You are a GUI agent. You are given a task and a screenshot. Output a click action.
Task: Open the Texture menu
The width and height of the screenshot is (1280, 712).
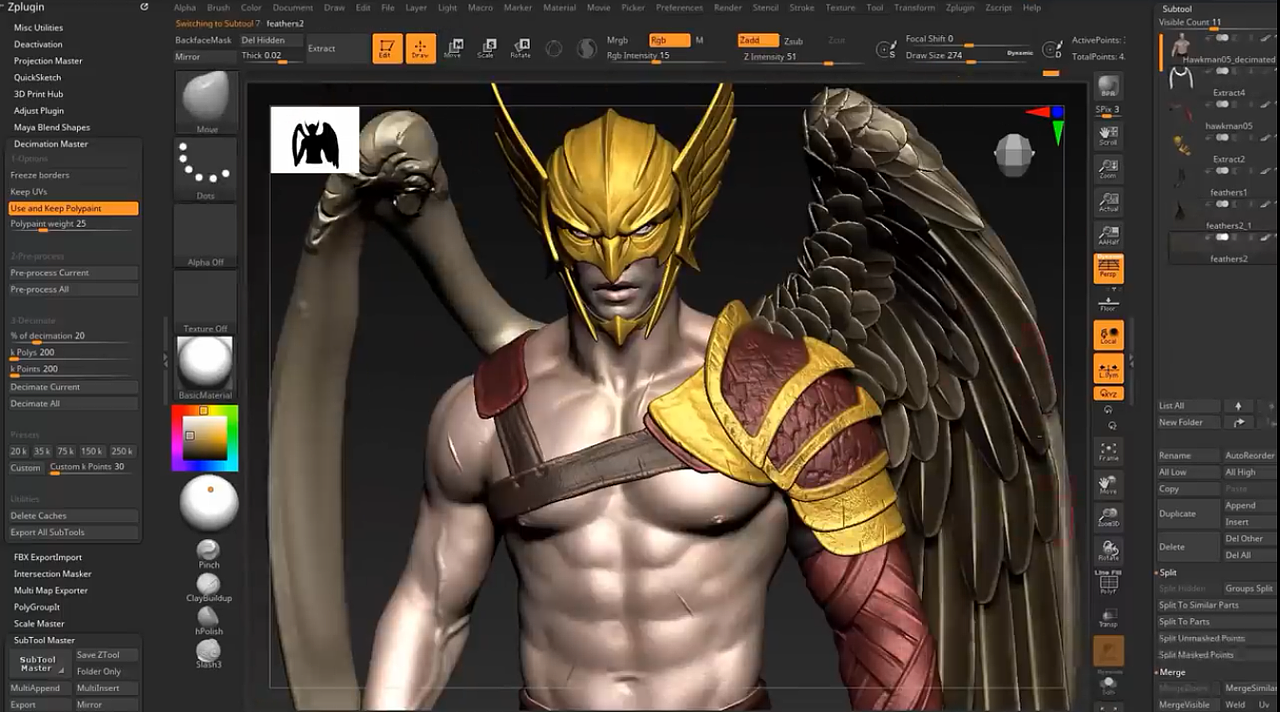(x=840, y=8)
